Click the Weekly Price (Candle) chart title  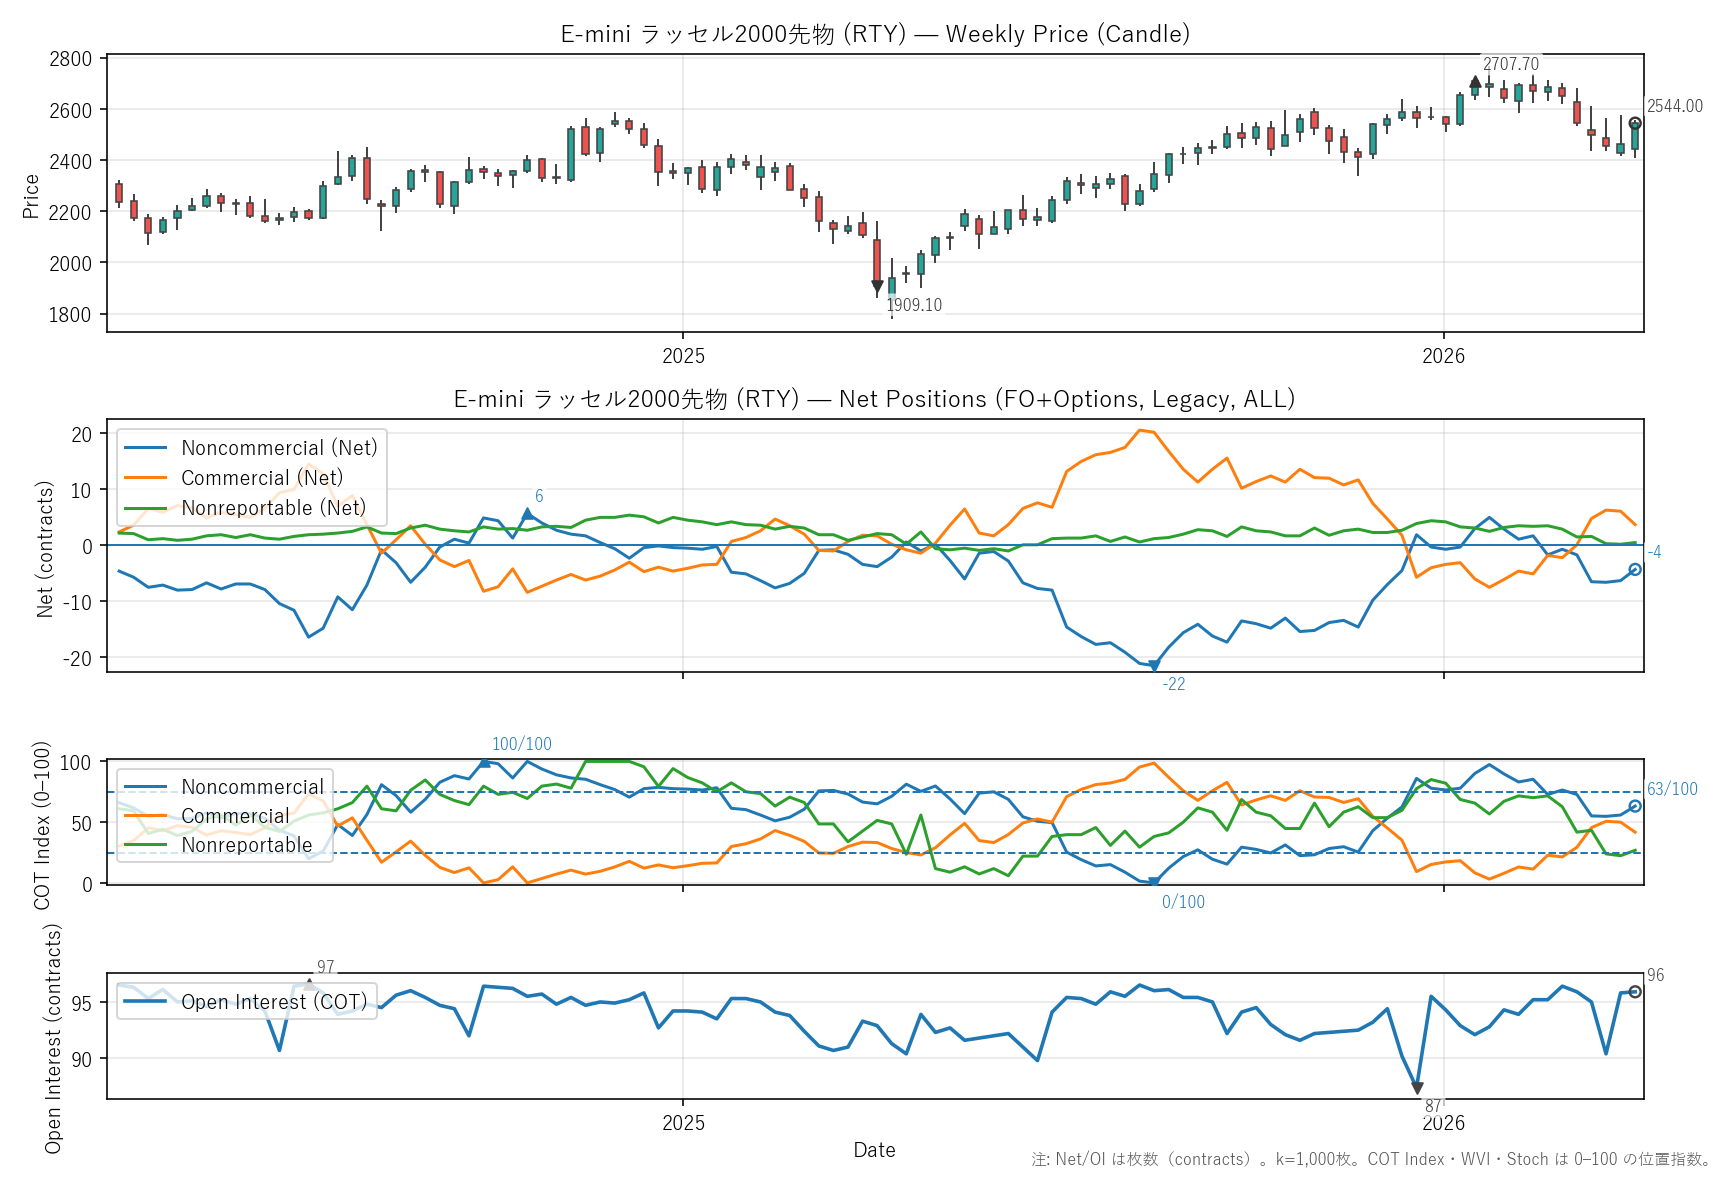[x=875, y=34]
